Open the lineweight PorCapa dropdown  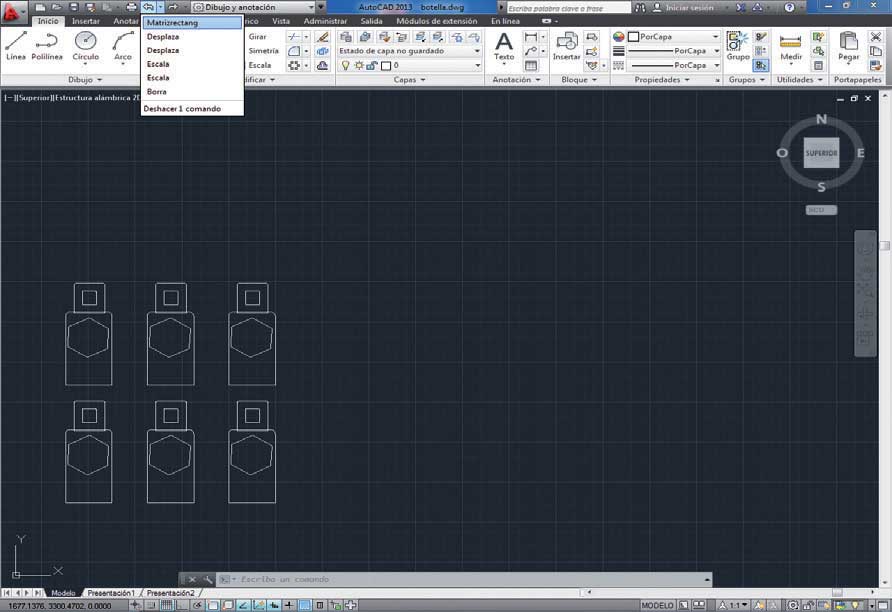coord(673,51)
